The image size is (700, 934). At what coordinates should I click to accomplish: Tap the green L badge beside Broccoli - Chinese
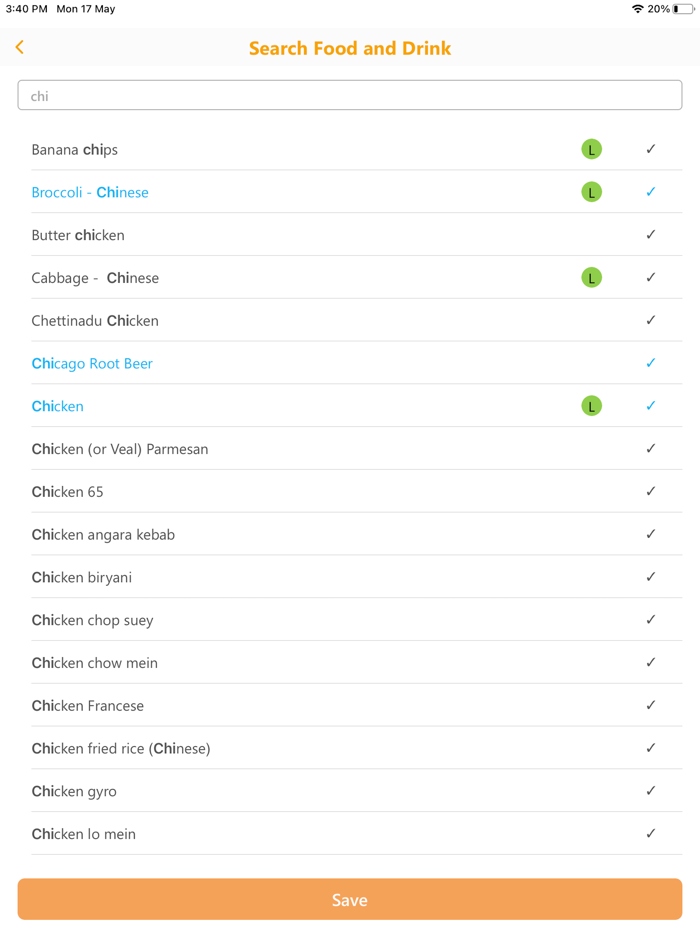[x=591, y=191]
